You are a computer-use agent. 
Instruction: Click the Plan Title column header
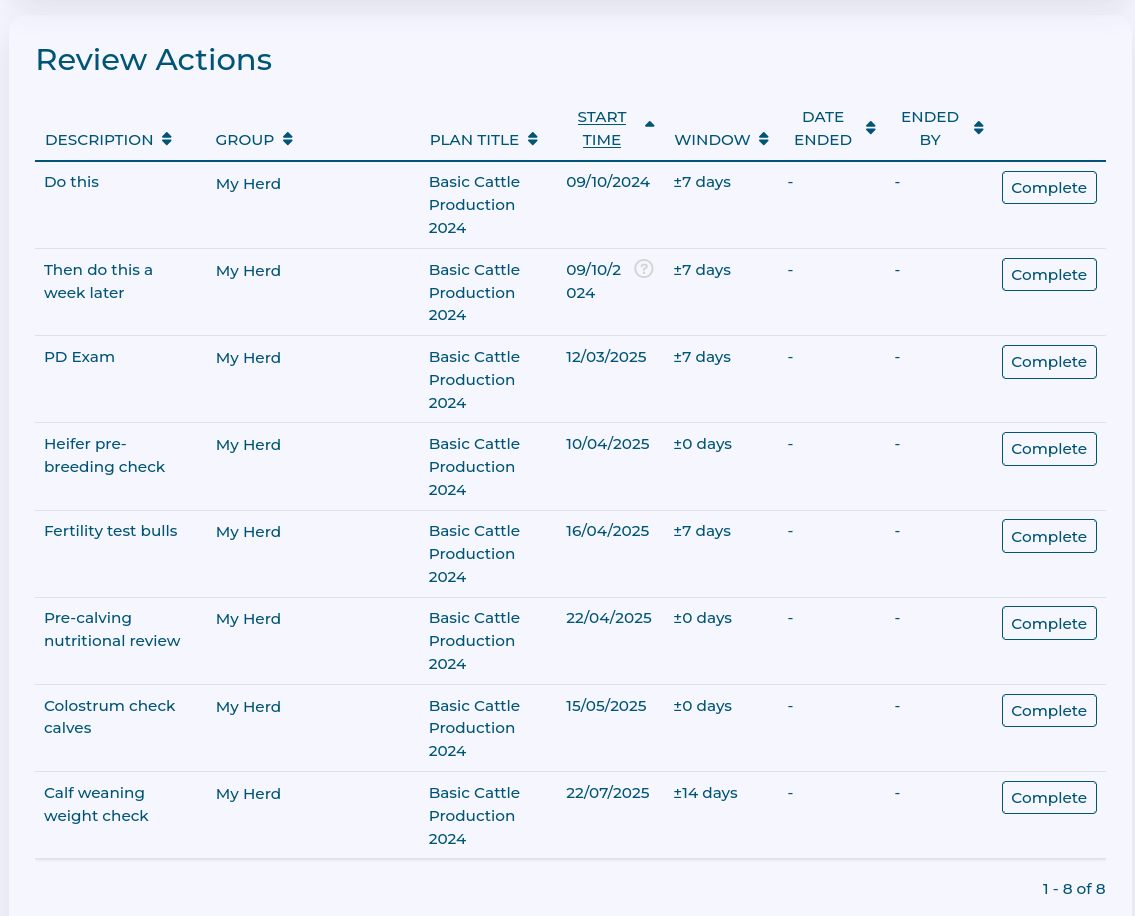tap(474, 140)
